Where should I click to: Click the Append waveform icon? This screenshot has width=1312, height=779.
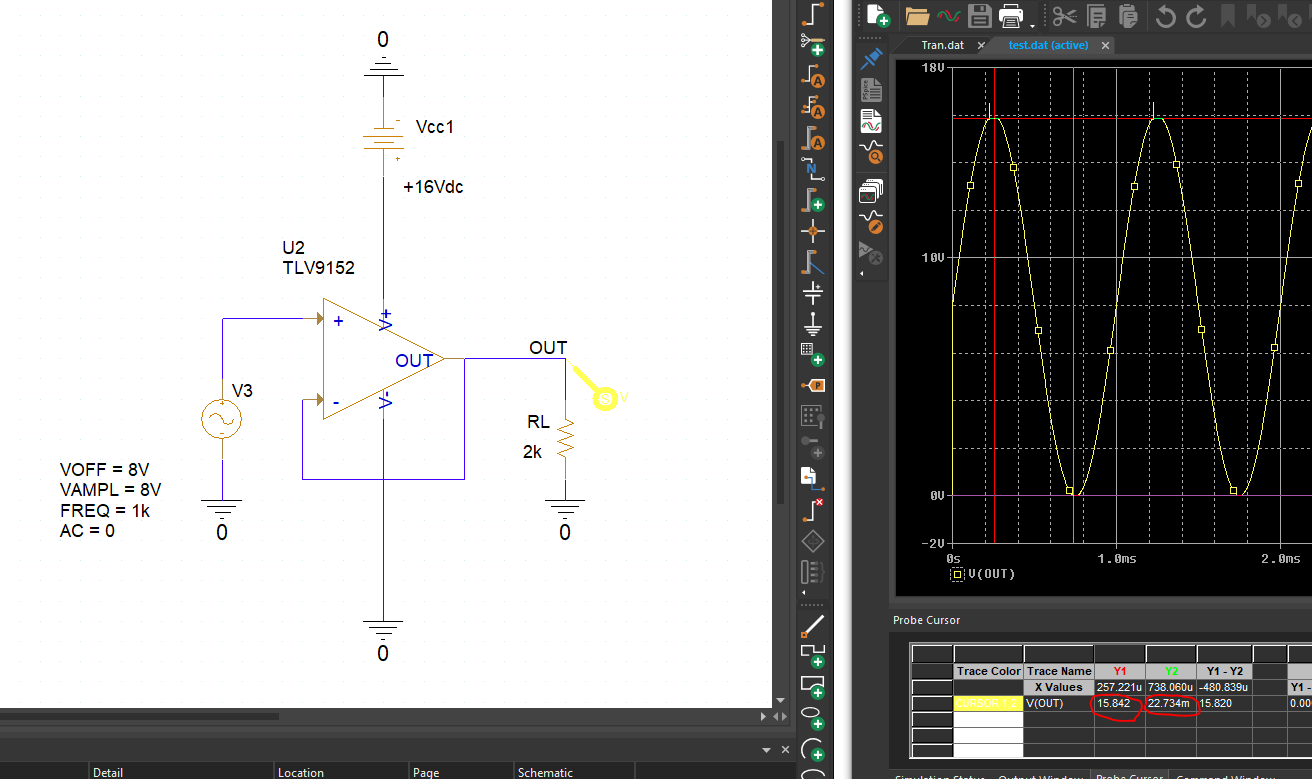(x=947, y=15)
